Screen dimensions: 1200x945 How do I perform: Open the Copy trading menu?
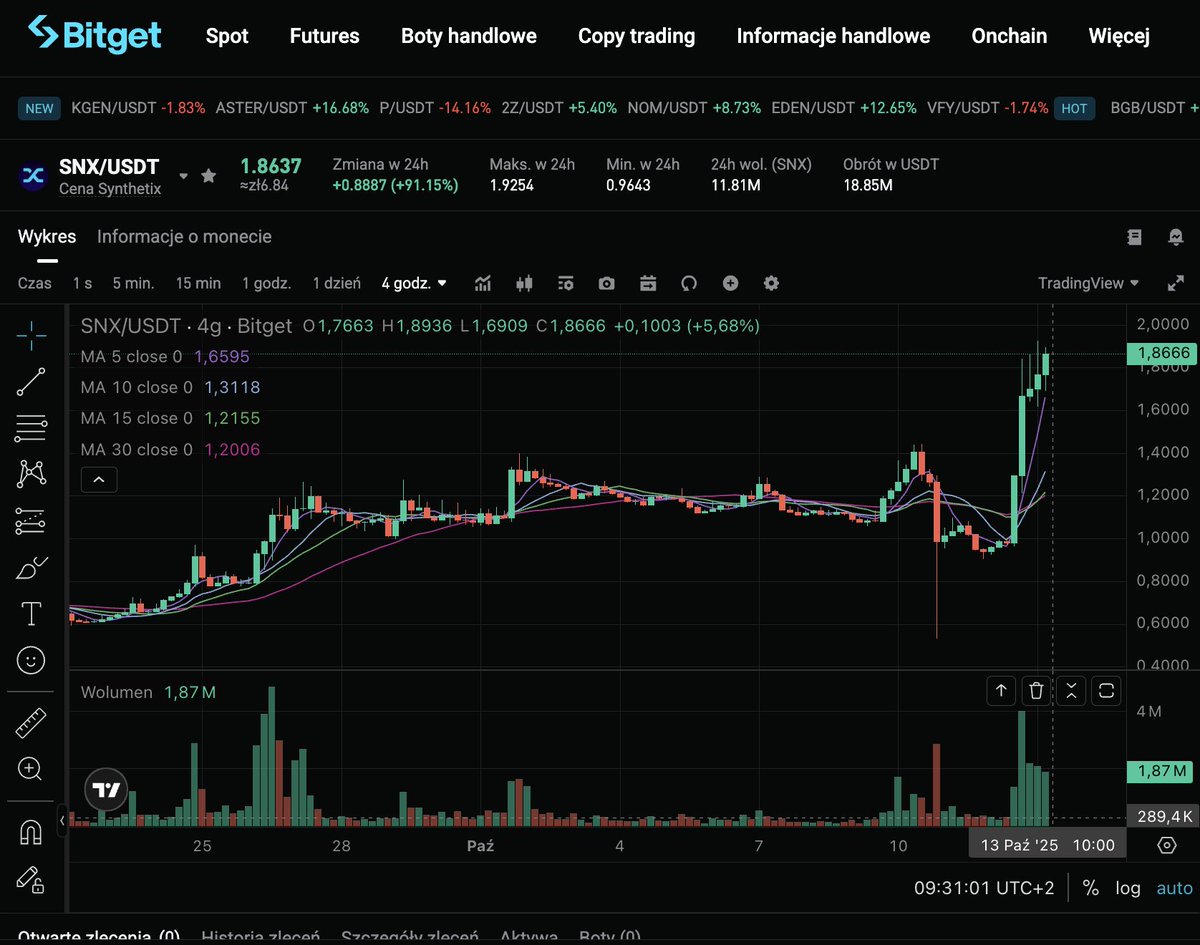pyautogui.click(x=637, y=36)
